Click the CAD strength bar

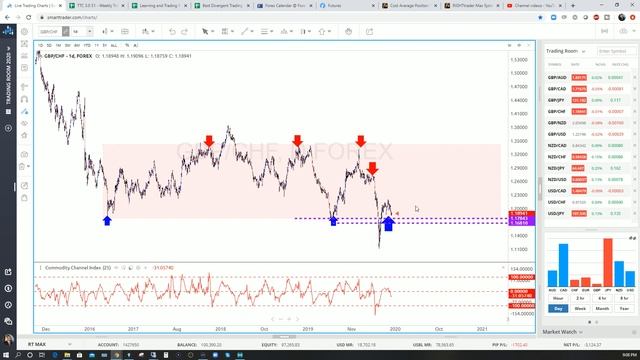point(563,265)
